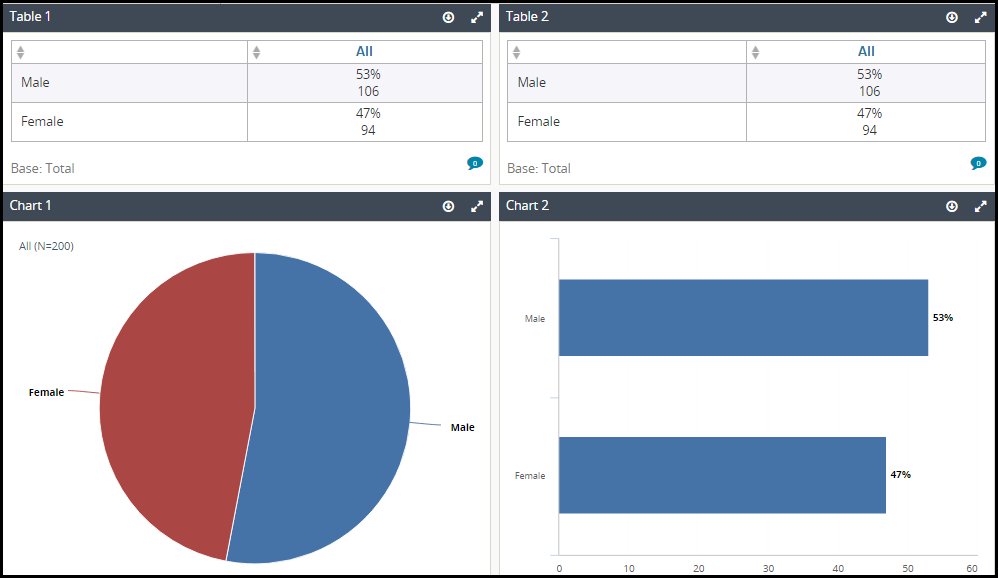Image resolution: width=998 pixels, height=578 pixels.
Task: Click the Table 1 panel title
Action: coord(30,17)
